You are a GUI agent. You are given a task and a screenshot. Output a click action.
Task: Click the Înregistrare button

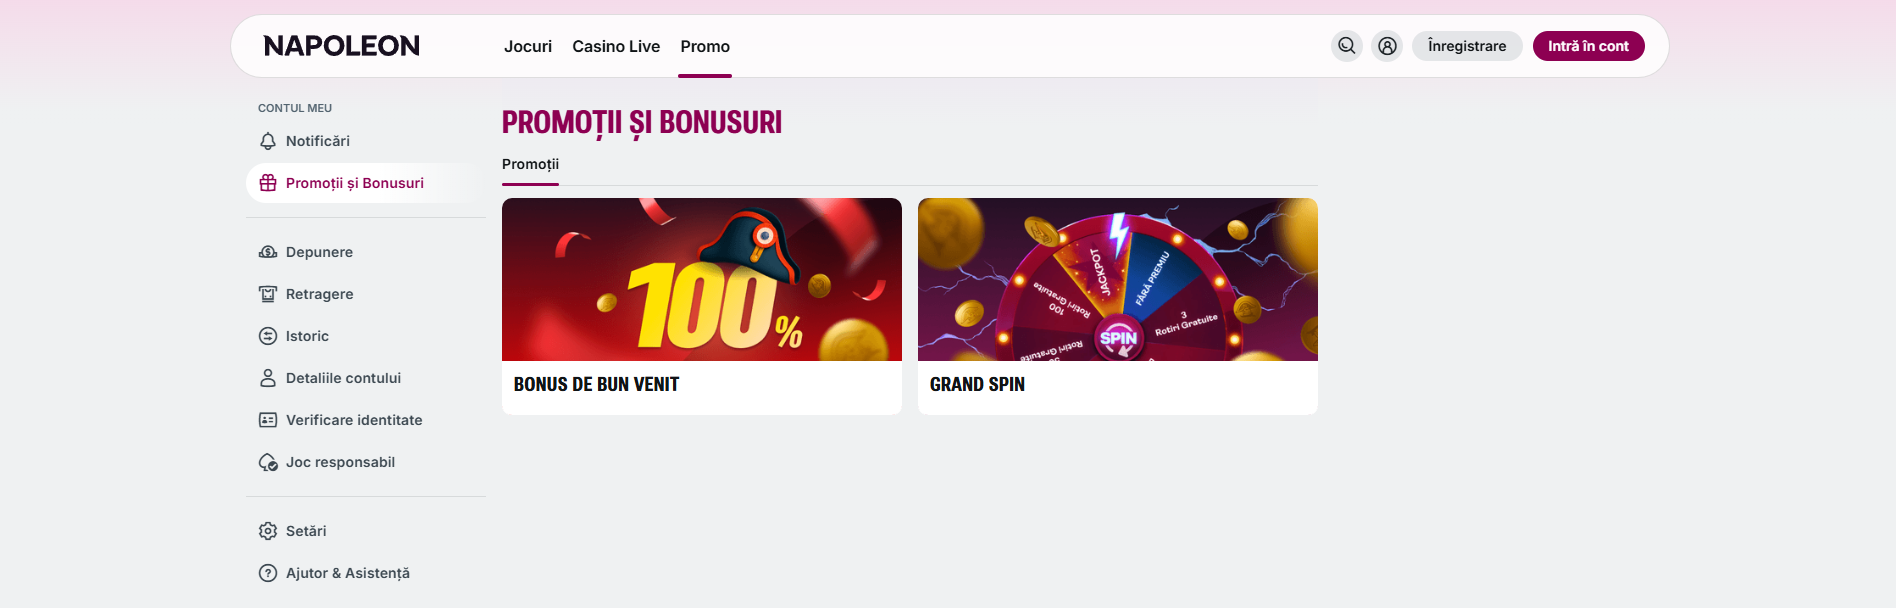pyautogui.click(x=1467, y=46)
